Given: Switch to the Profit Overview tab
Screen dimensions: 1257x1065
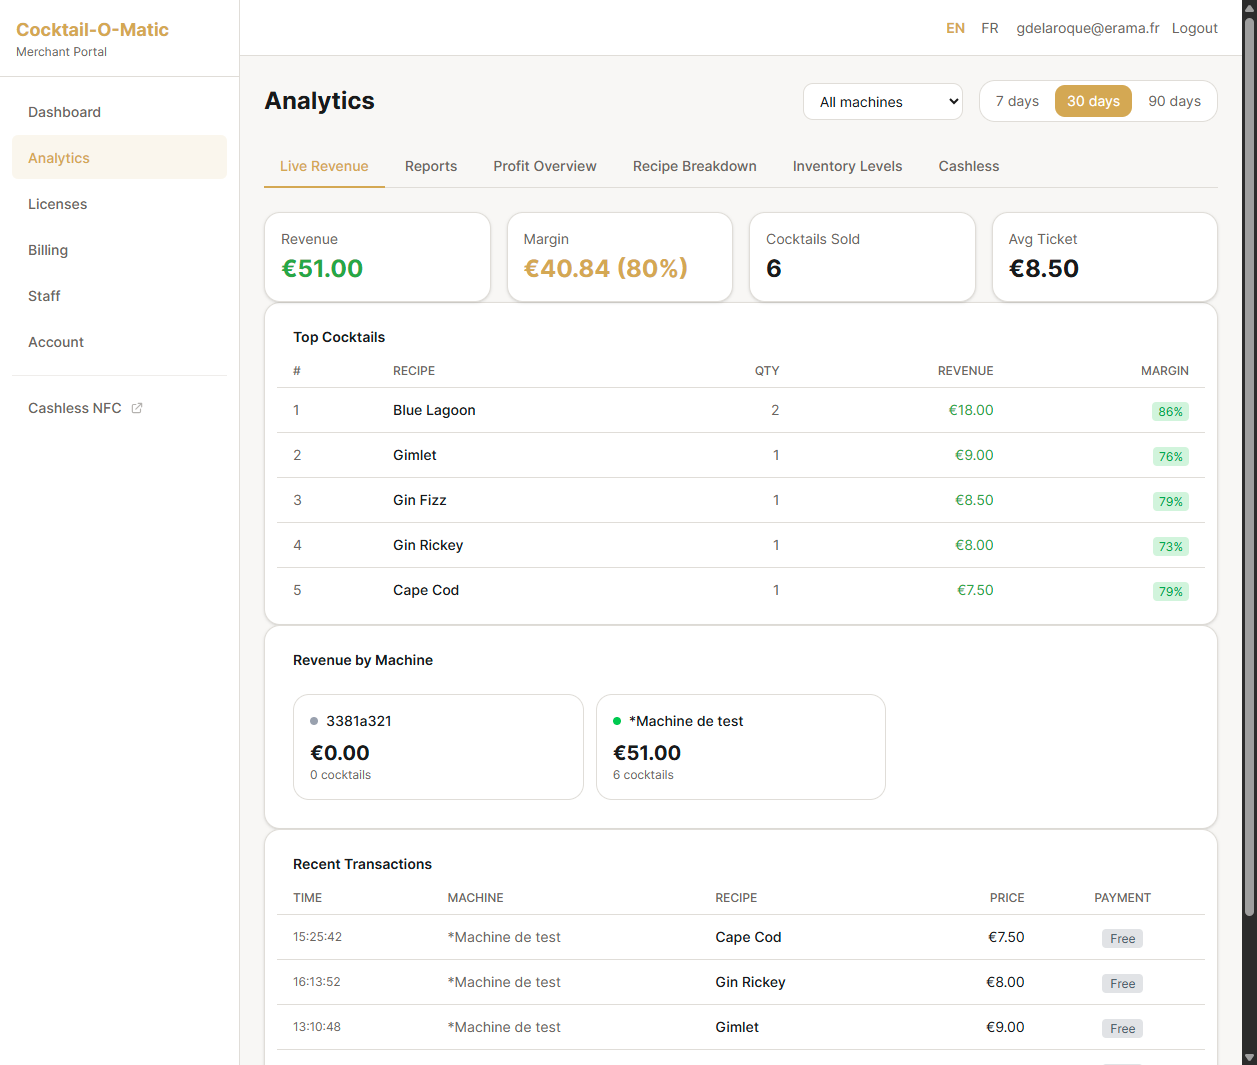Looking at the screenshot, I should (x=545, y=166).
